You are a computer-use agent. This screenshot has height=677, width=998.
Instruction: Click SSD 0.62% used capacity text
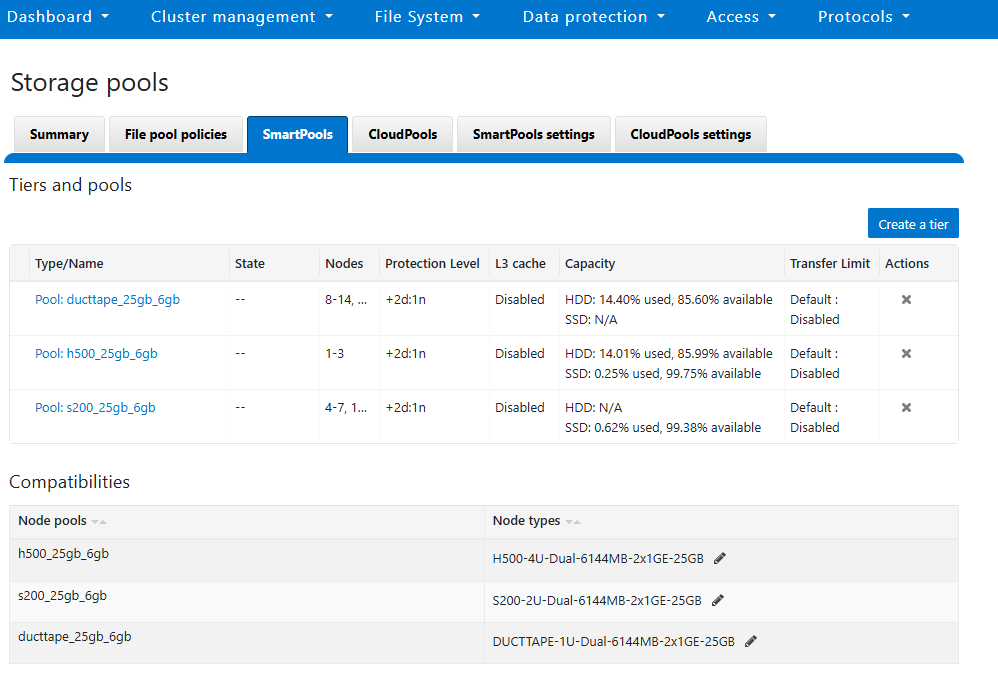click(x=663, y=428)
